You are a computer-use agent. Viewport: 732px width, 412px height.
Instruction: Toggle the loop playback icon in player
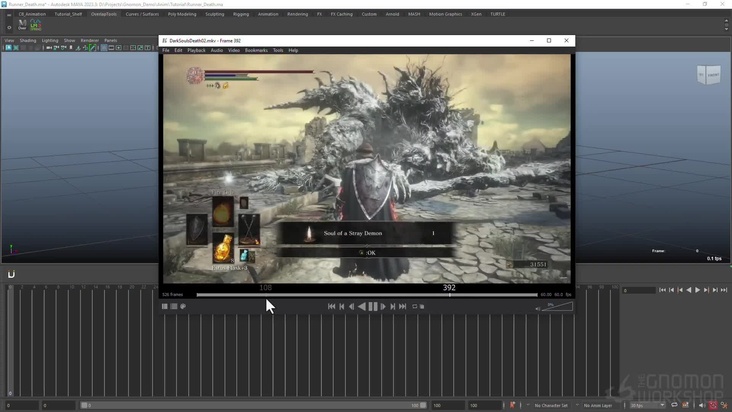click(x=415, y=307)
